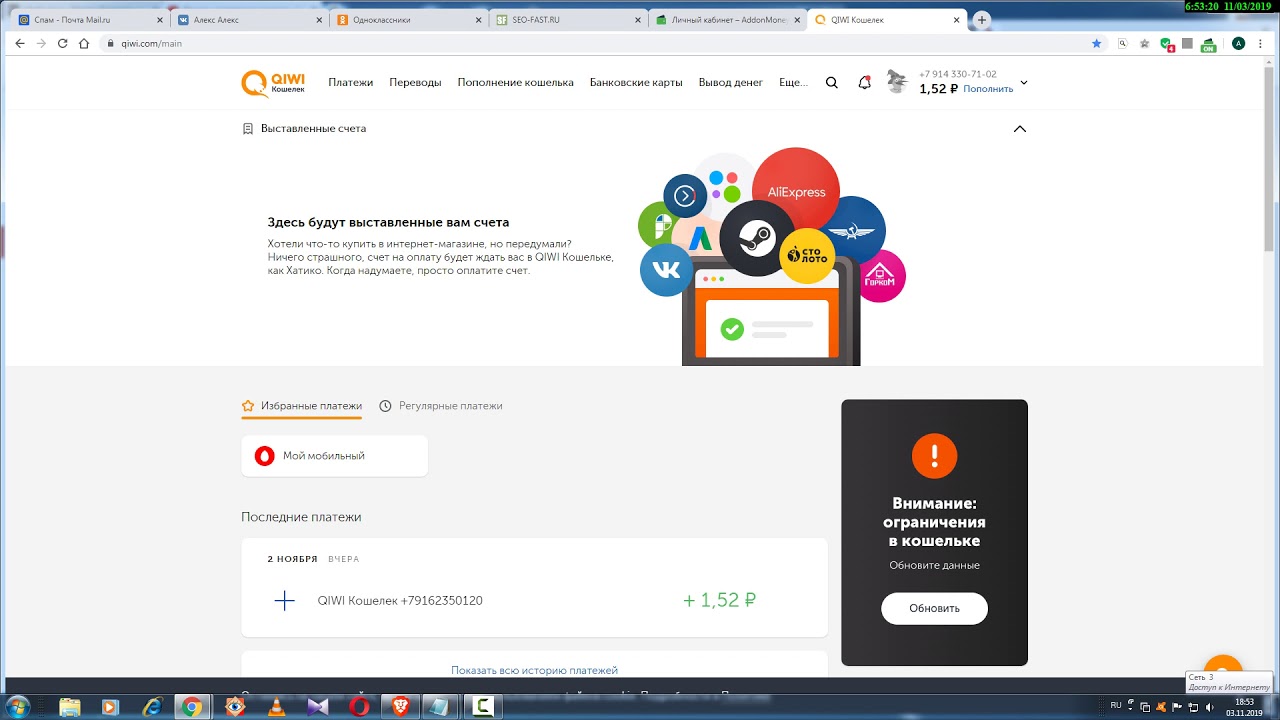1280x720 pixels.
Task: Switch to the Одноклассники browser tab
Action: (408, 19)
